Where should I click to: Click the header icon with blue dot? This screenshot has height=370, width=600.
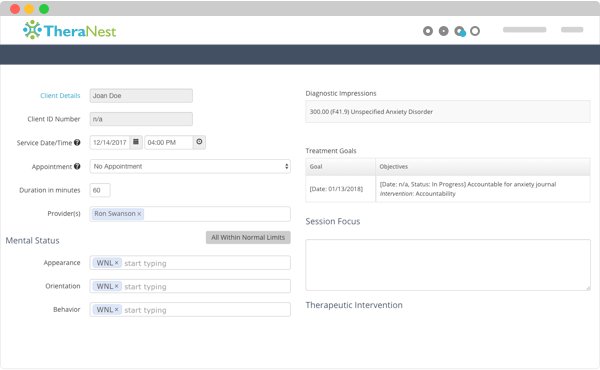click(x=460, y=31)
